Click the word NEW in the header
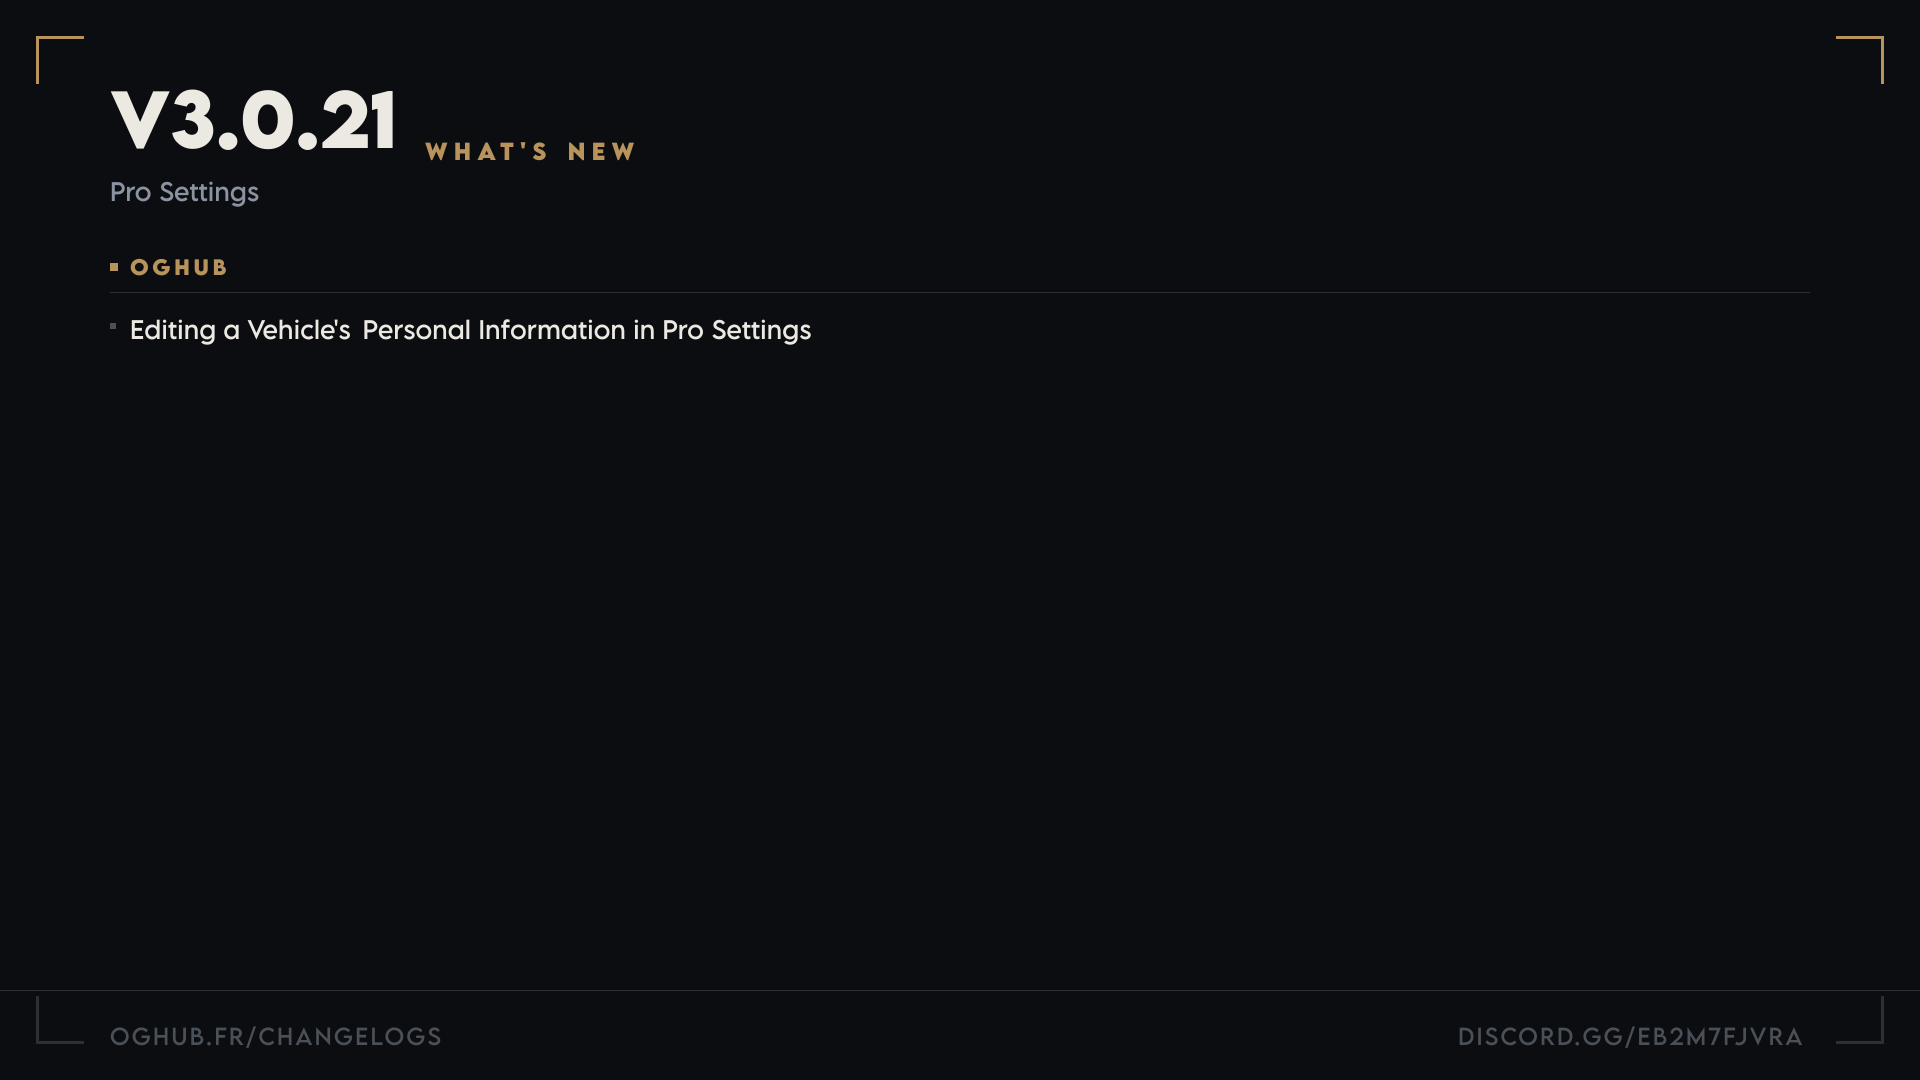The image size is (1920, 1080). click(x=602, y=152)
